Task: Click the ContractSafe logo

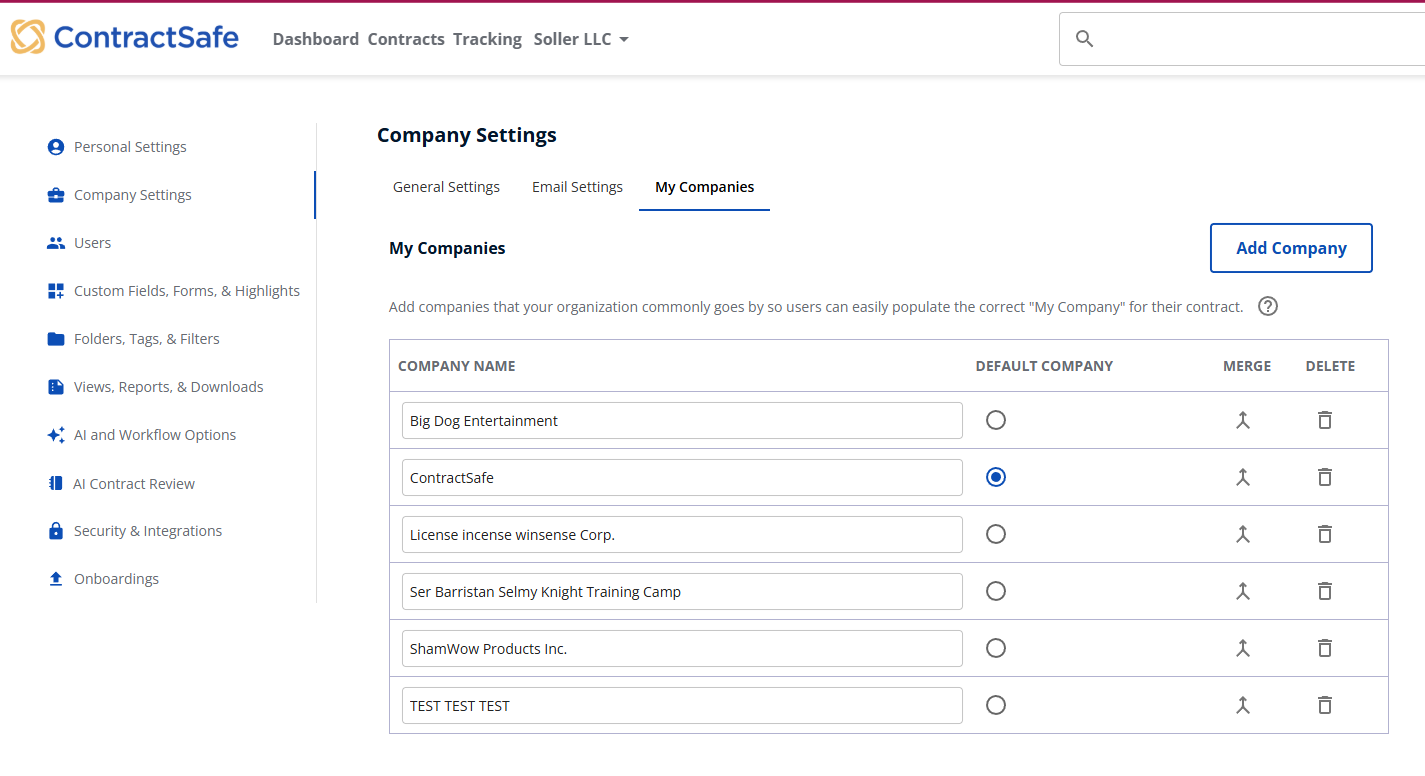Action: click(125, 38)
